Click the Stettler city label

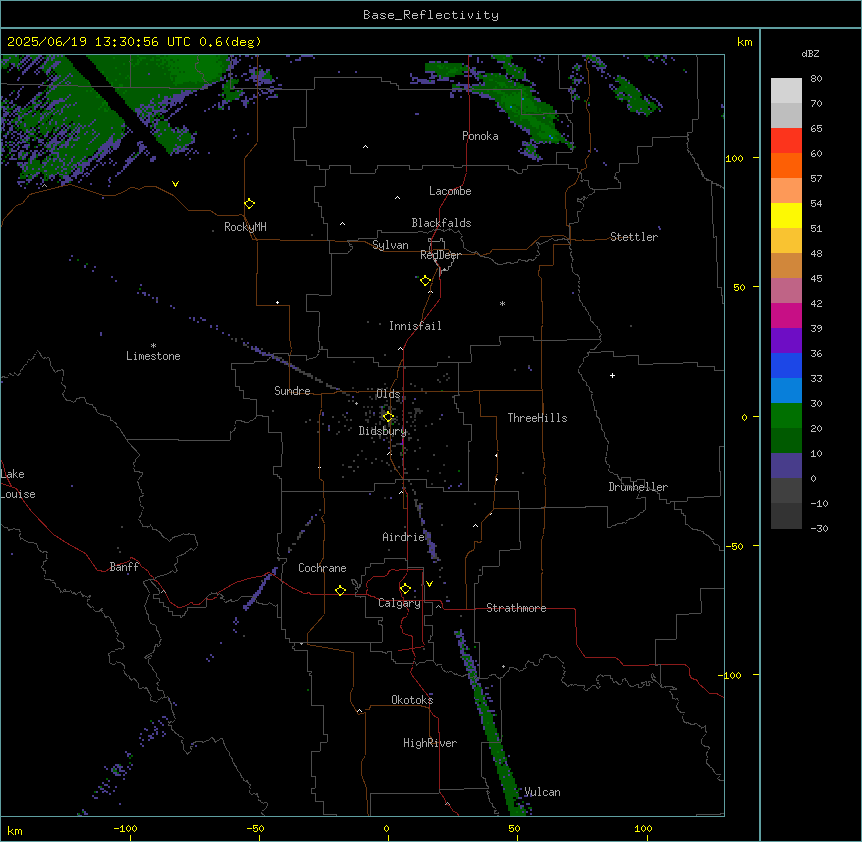coord(634,237)
